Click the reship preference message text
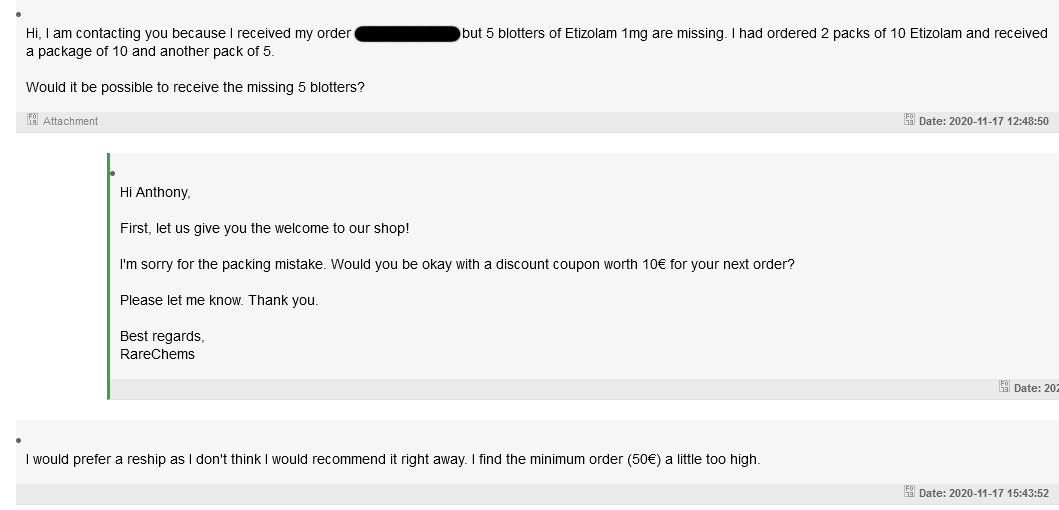This screenshot has width=1059, height=510. pyautogui.click(x=393, y=459)
